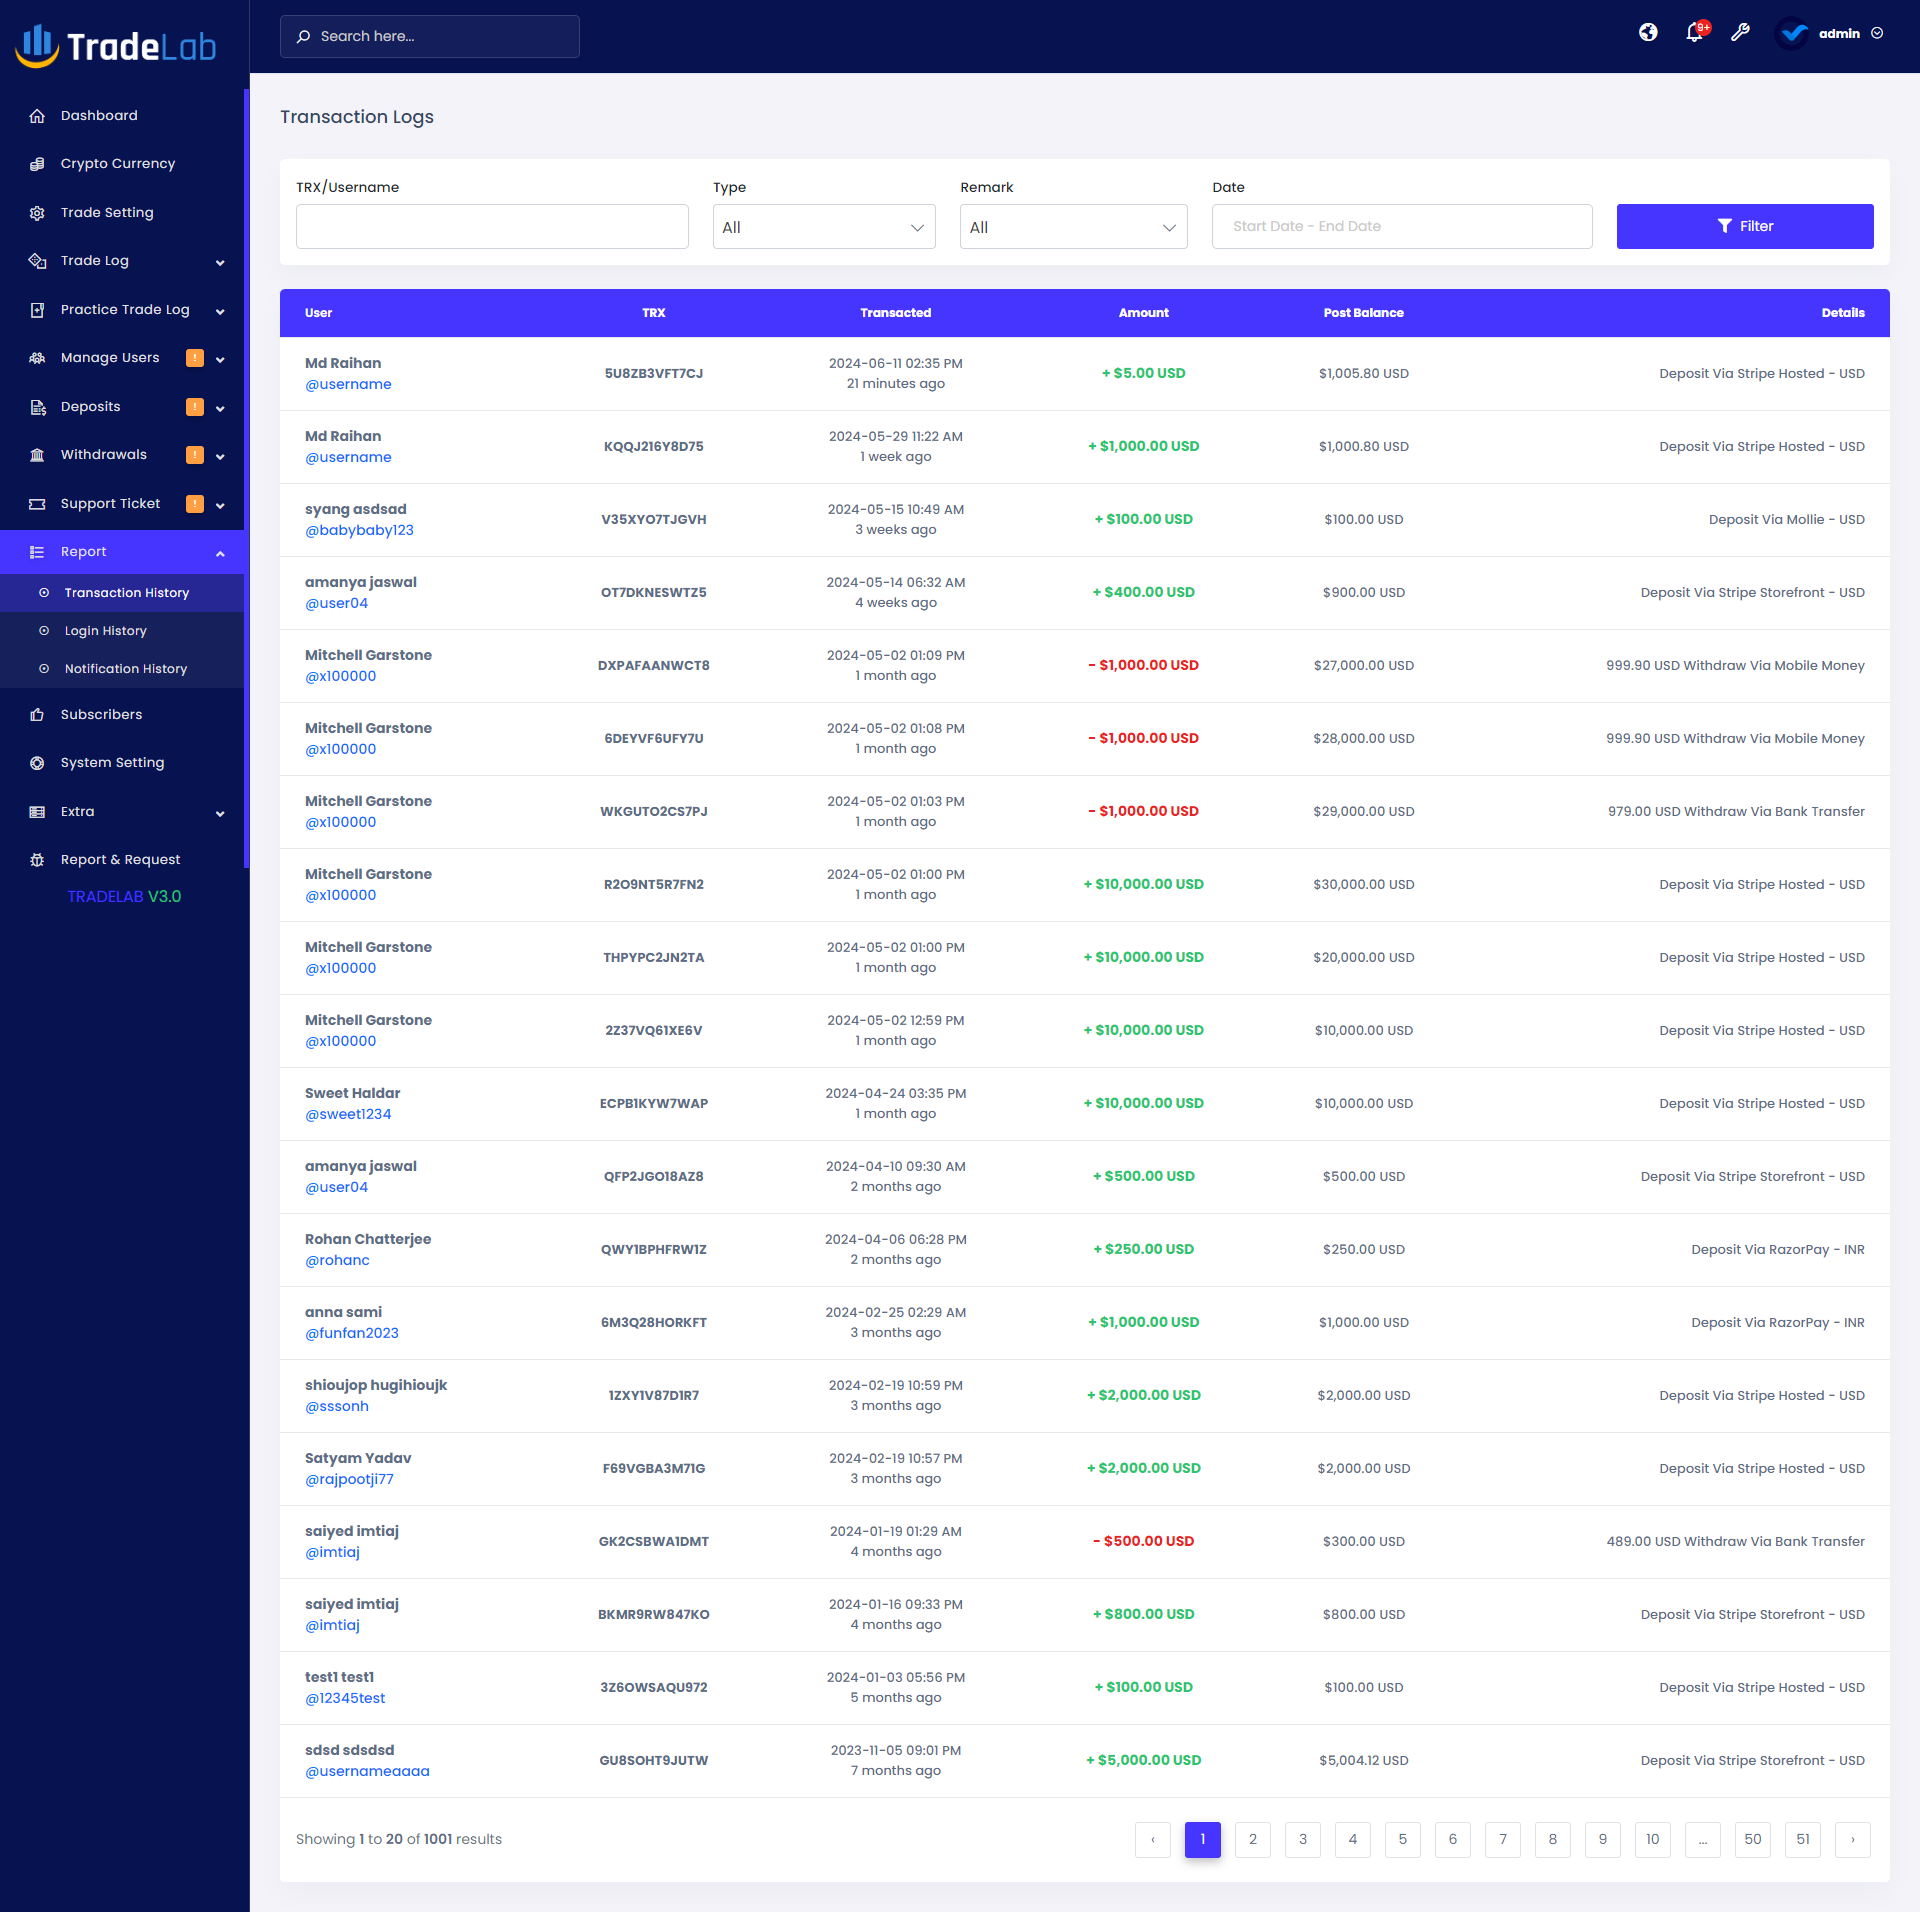Open Login History submenu item
1920x1912 pixels.
105,631
